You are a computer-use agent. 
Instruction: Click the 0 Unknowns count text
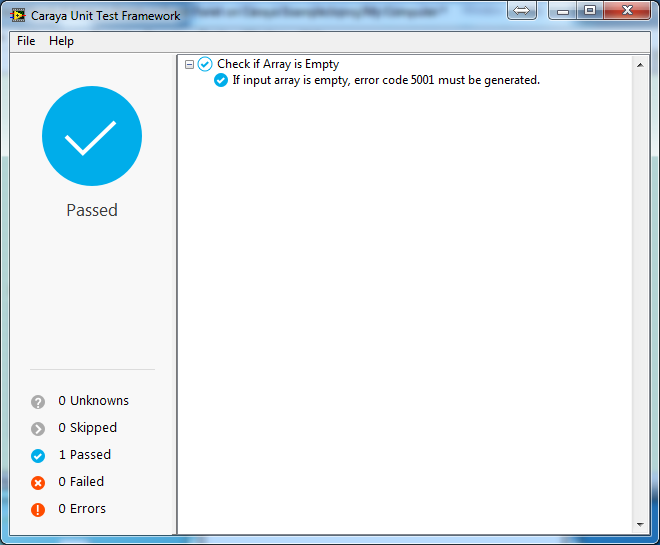point(93,401)
